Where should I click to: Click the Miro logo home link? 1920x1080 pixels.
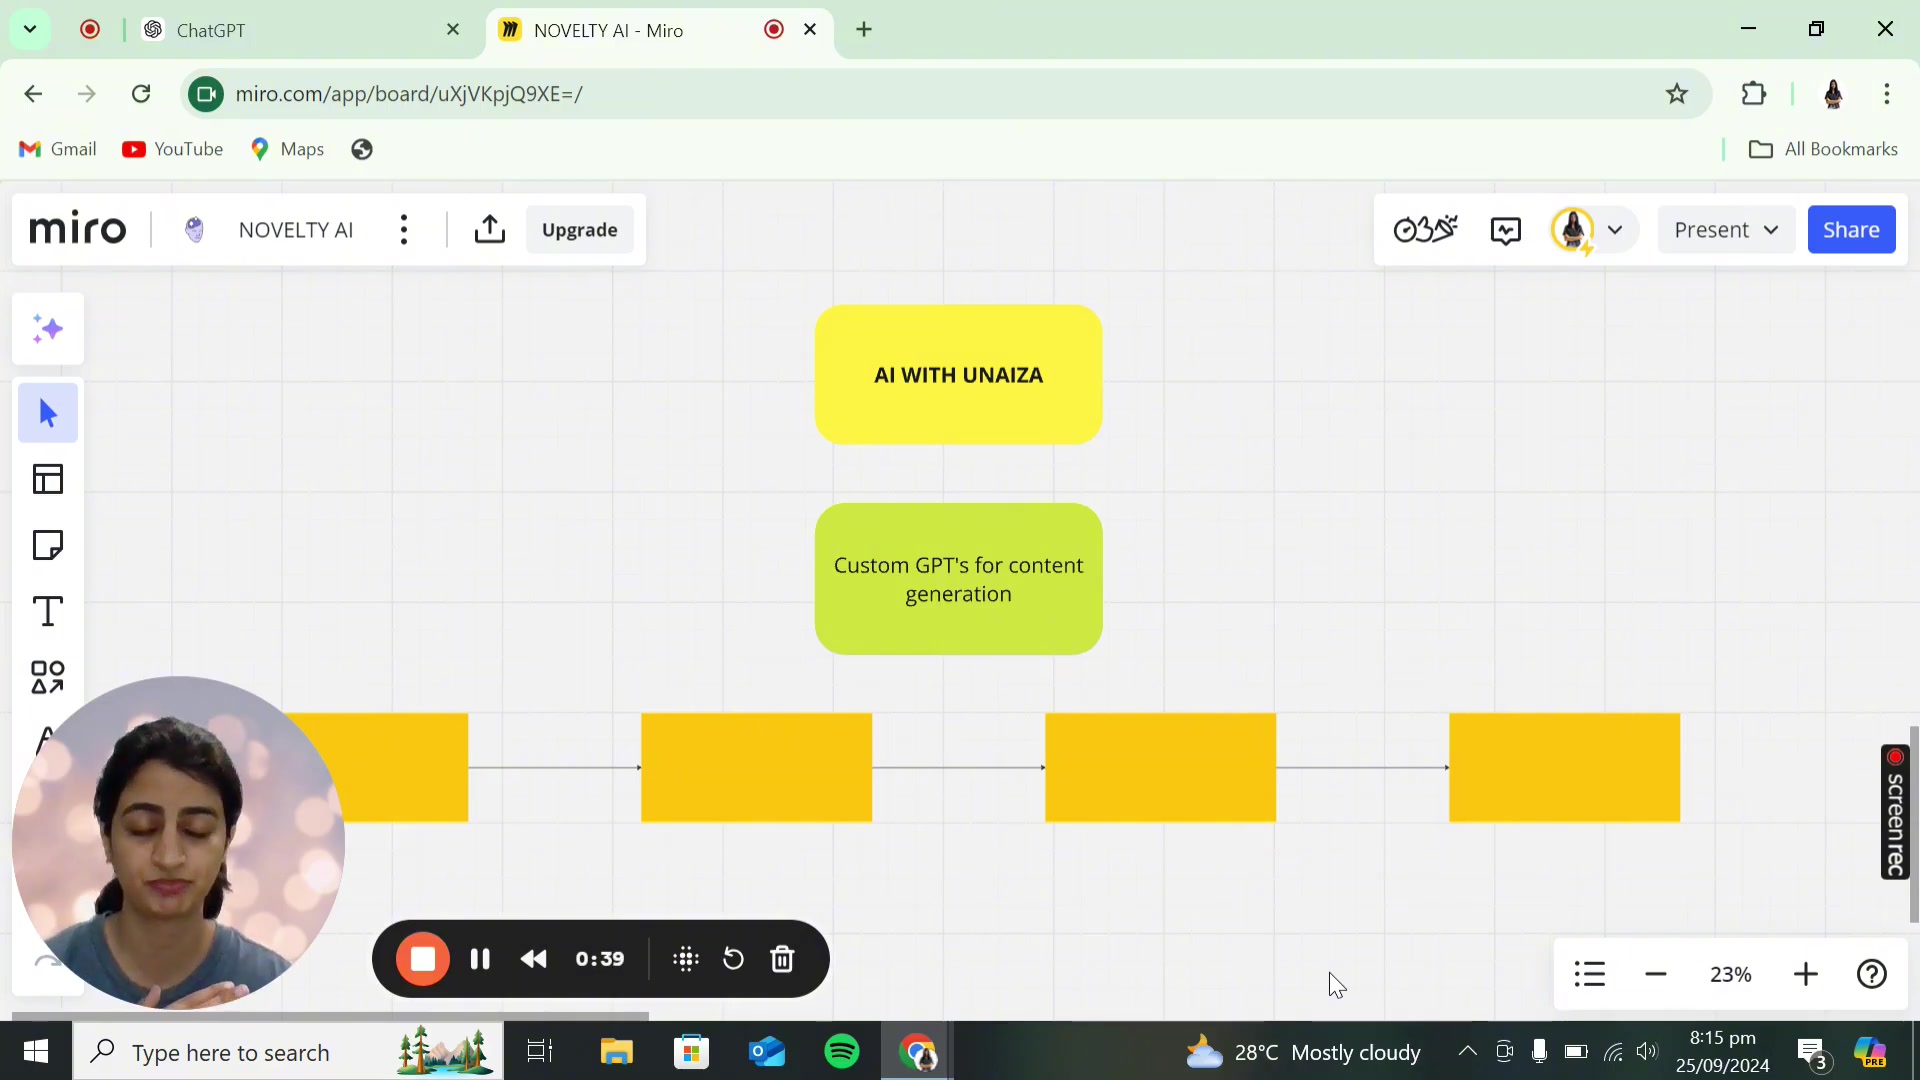78,230
